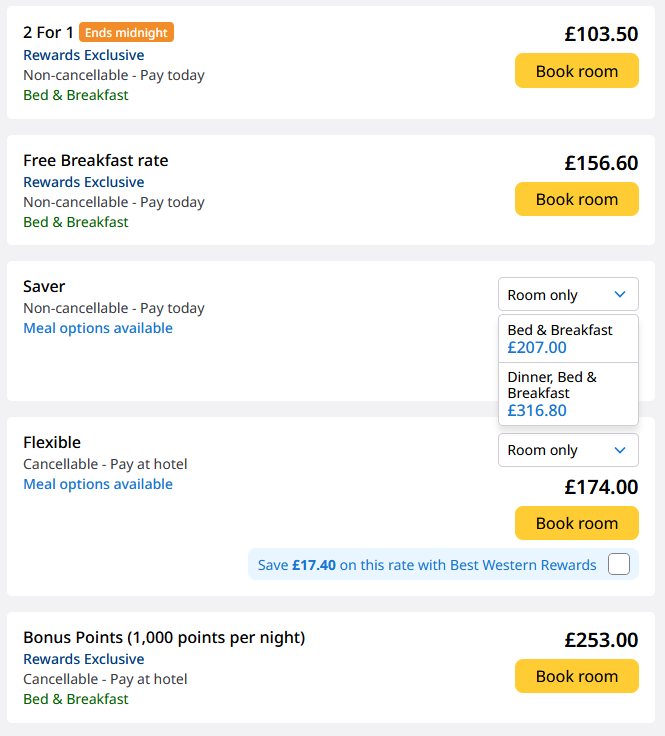Screen dimensions: 665x736
Task: Click the Saver rate title
Action: point(44,286)
